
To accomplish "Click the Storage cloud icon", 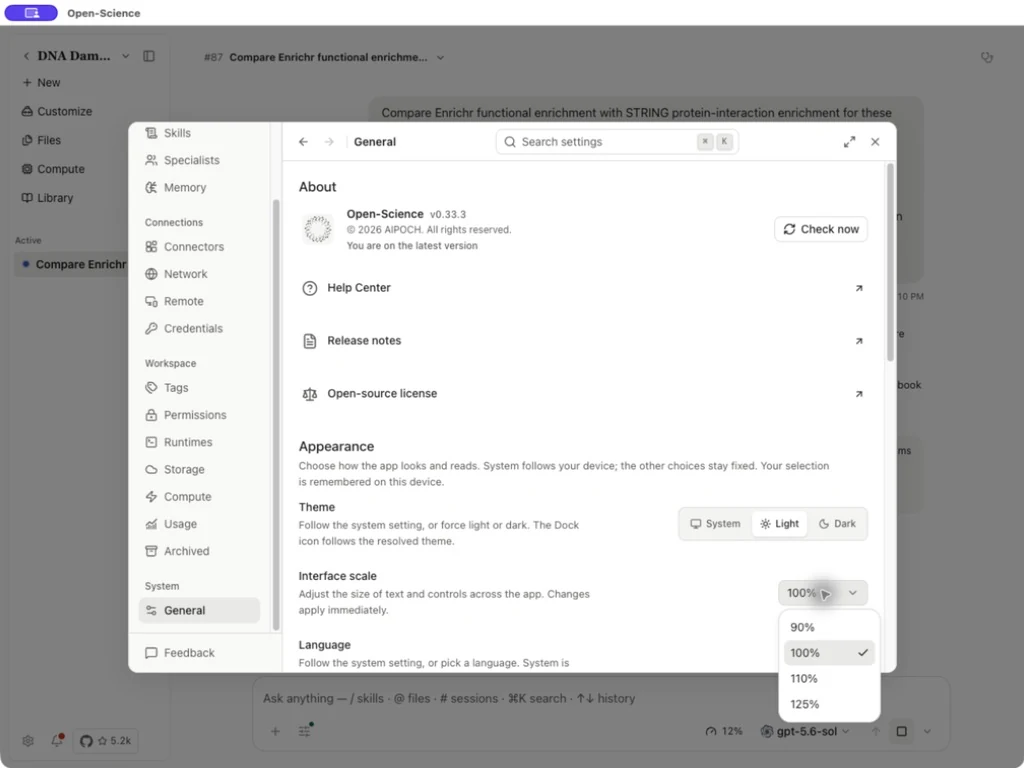I will 152,470.
